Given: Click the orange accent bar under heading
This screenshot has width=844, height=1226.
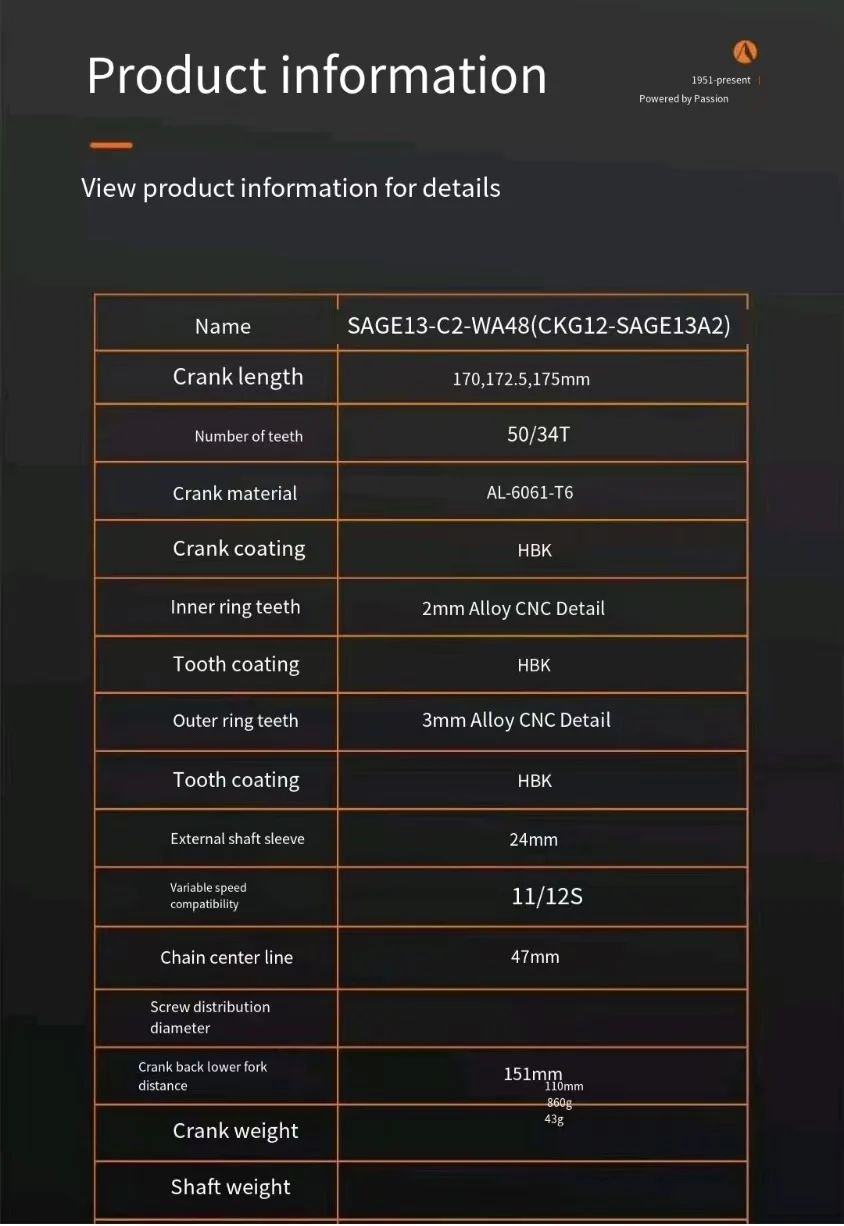Looking at the screenshot, I should (111, 145).
